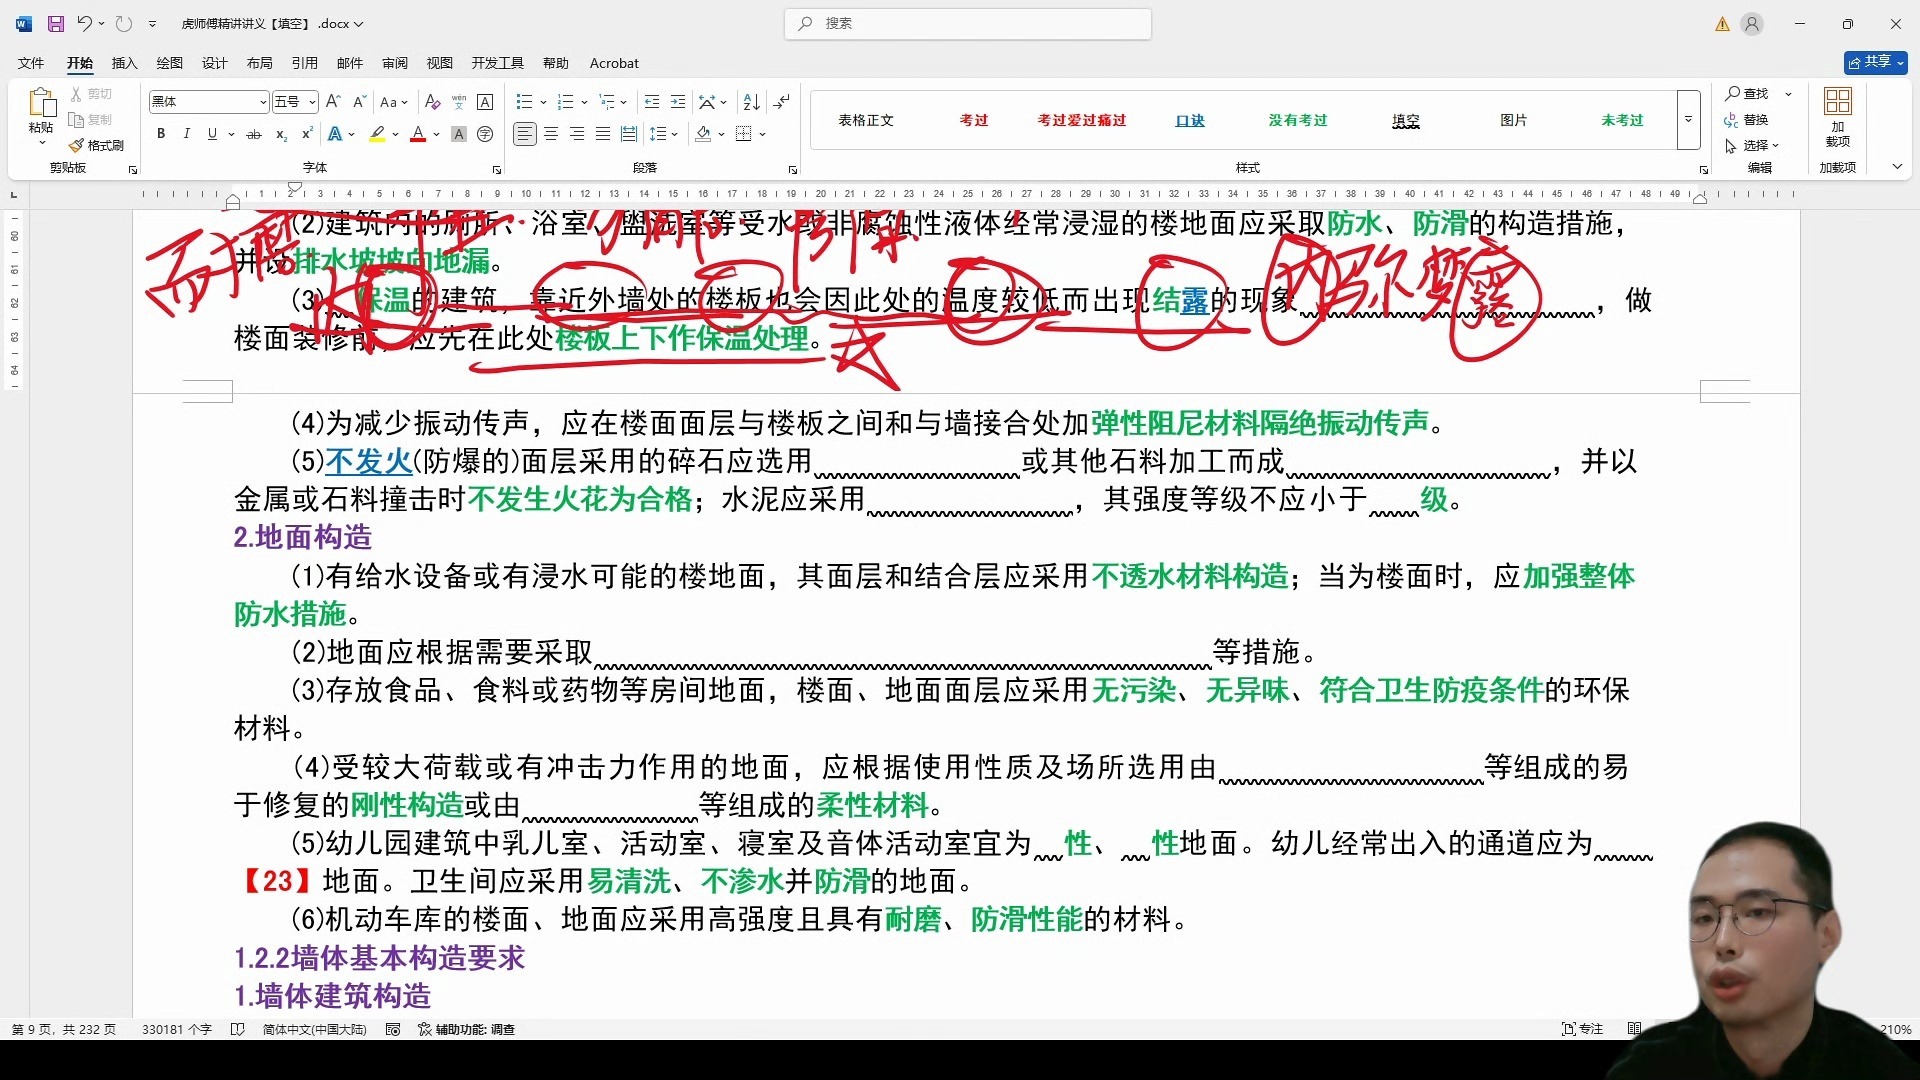The height and width of the screenshot is (1080, 1920).
Task: Click the 搜索 search box
Action: (968, 23)
